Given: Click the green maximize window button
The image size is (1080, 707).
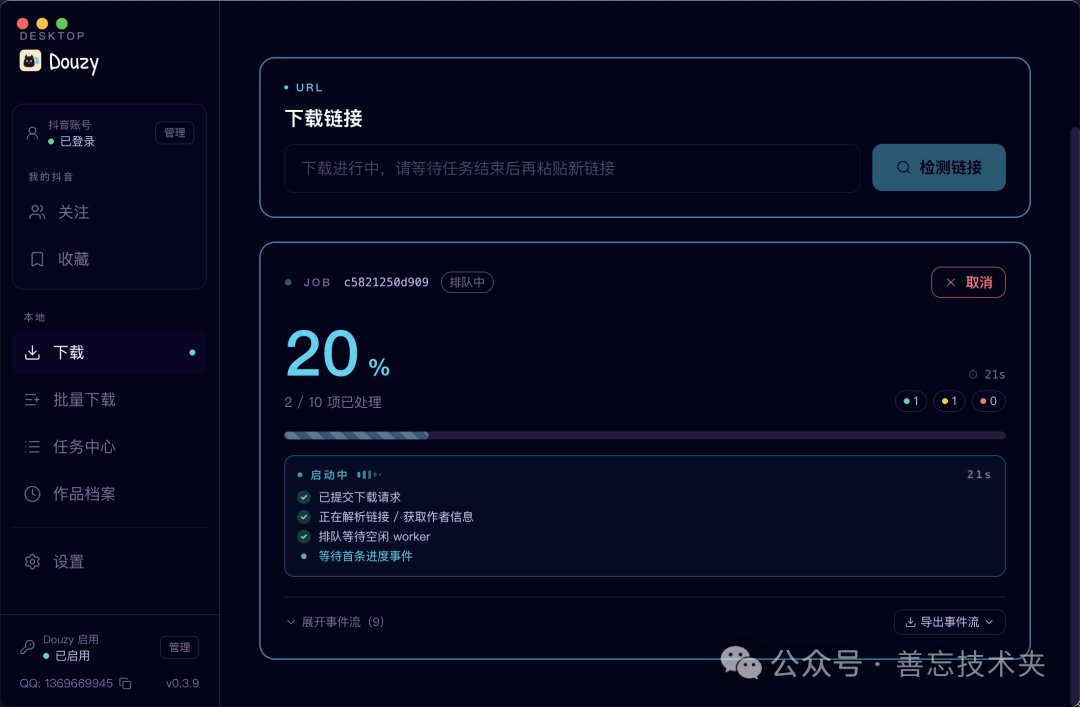Looking at the screenshot, I should (62, 23).
